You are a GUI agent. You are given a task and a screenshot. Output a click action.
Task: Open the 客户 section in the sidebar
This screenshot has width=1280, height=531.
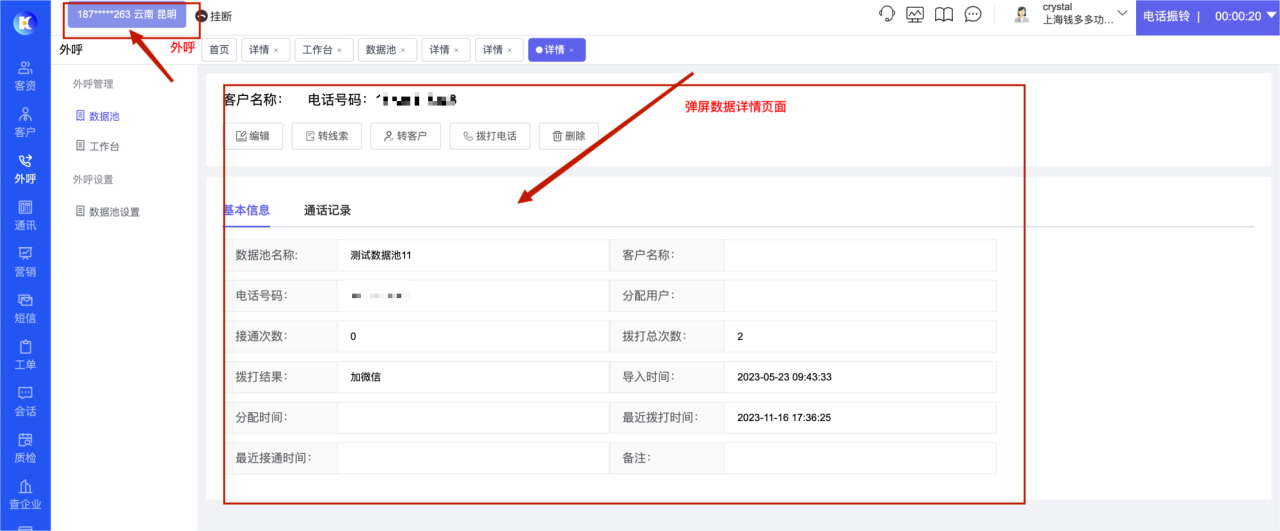coord(25,122)
